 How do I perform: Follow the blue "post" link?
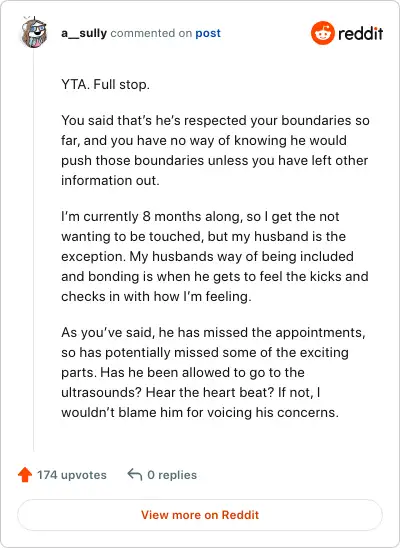[x=208, y=33]
